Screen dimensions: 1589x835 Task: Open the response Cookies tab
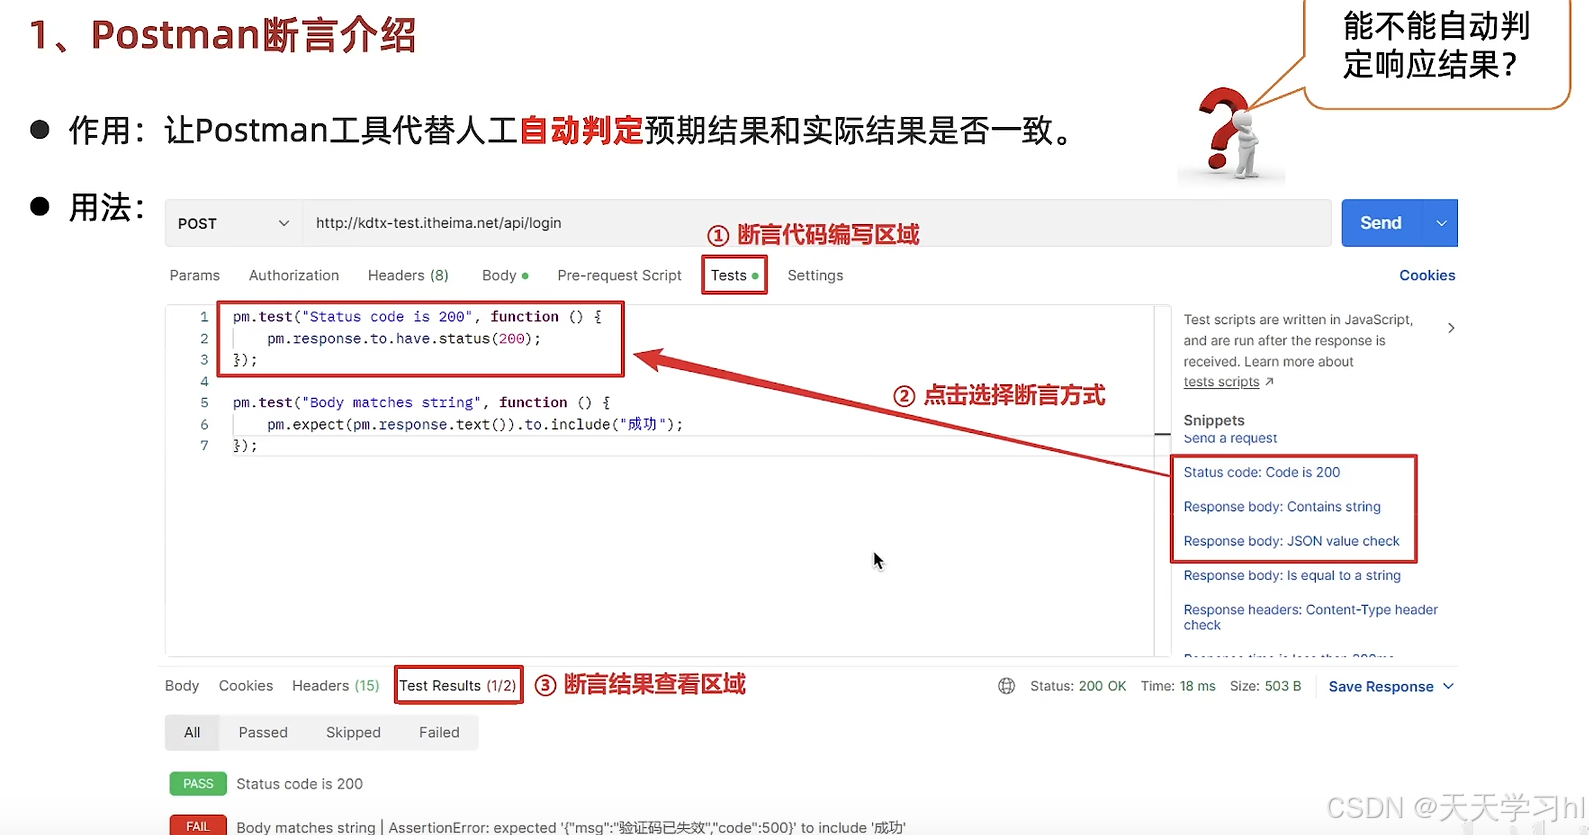tap(246, 686)
